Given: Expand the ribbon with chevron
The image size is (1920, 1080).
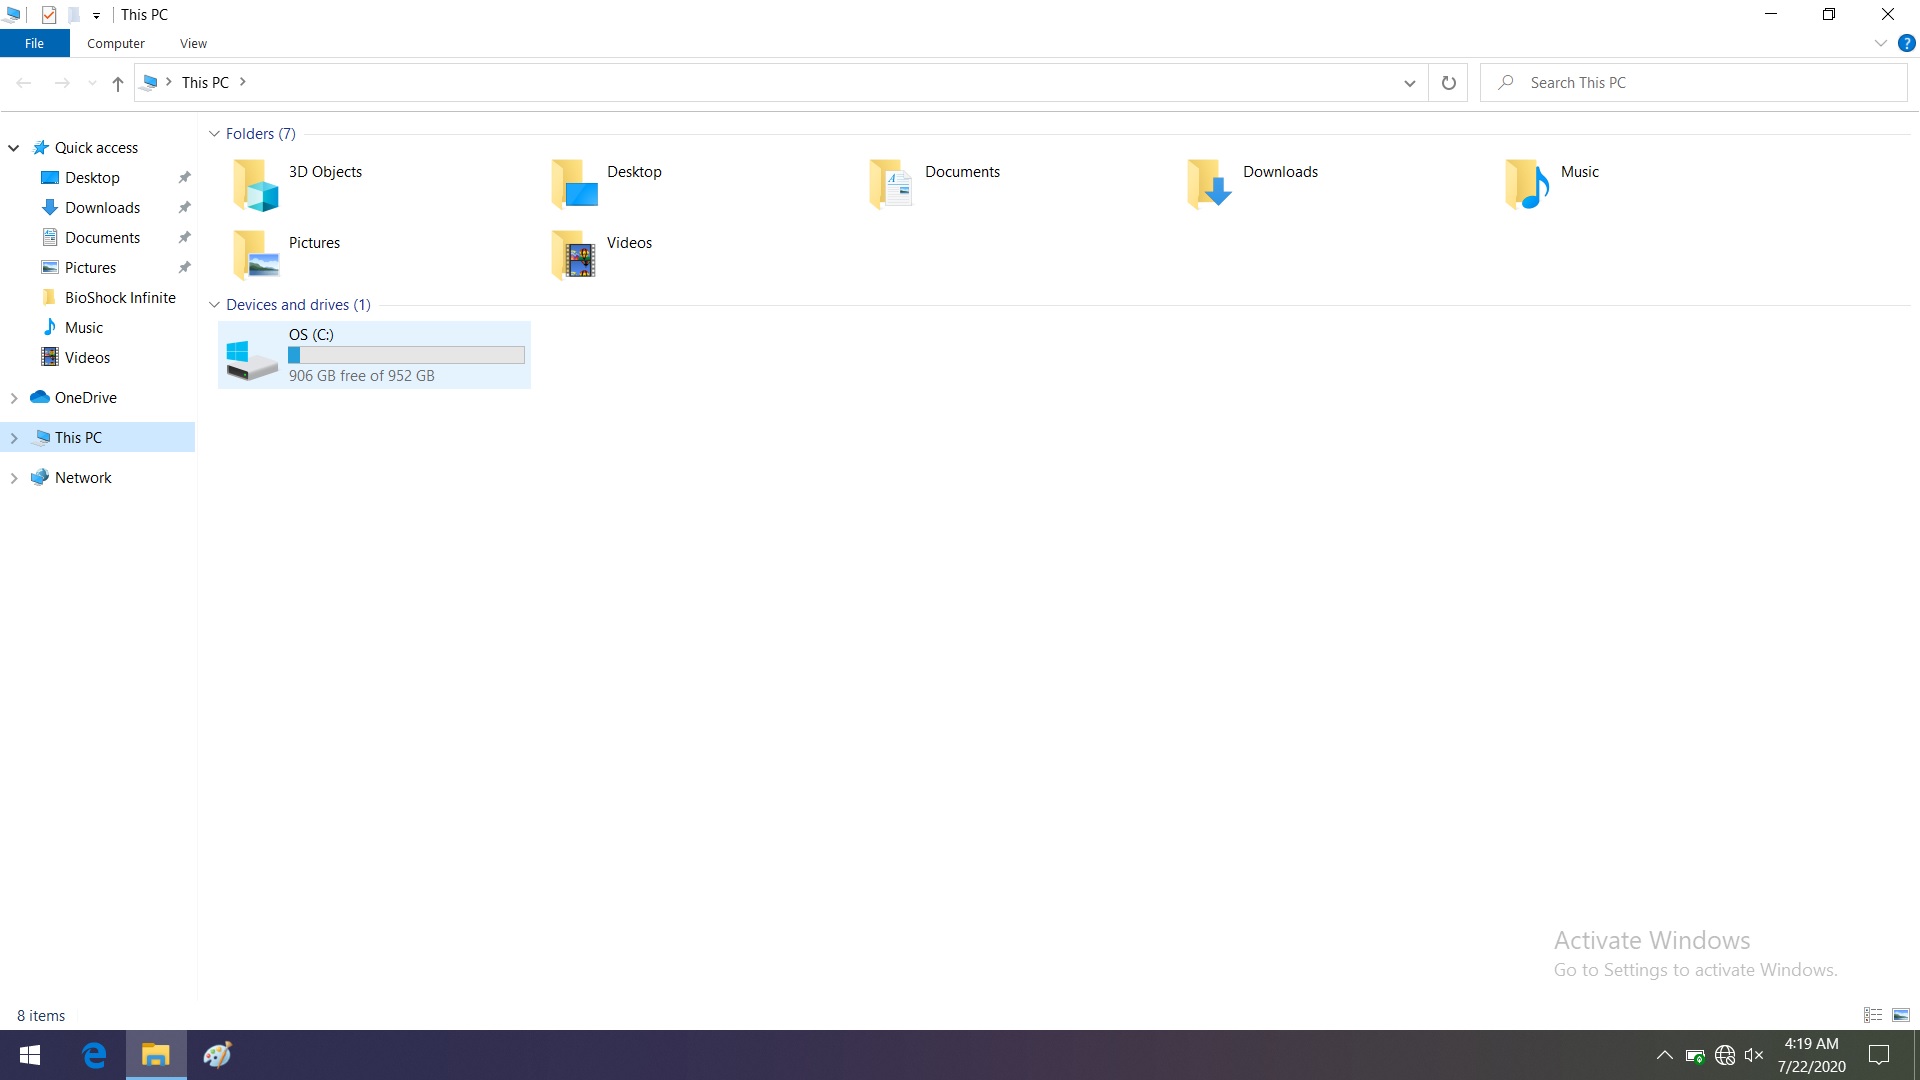Looking at the screenshot, I should click(x=1880, y=43).
